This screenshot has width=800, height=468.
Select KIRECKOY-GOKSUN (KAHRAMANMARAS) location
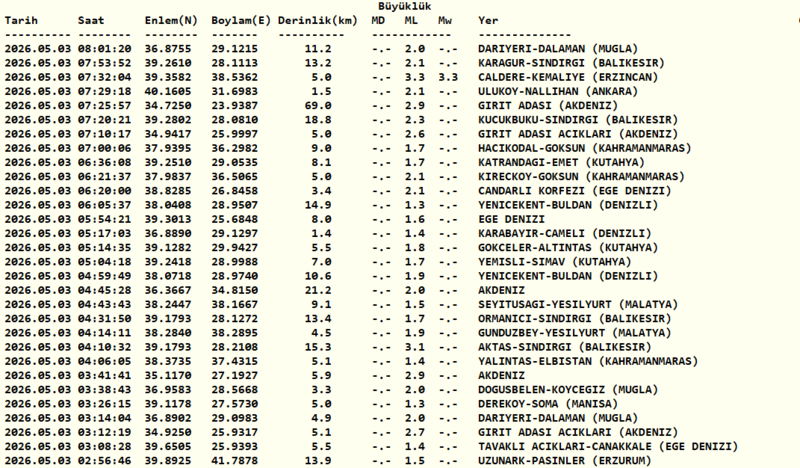click(x=581, y=177)
